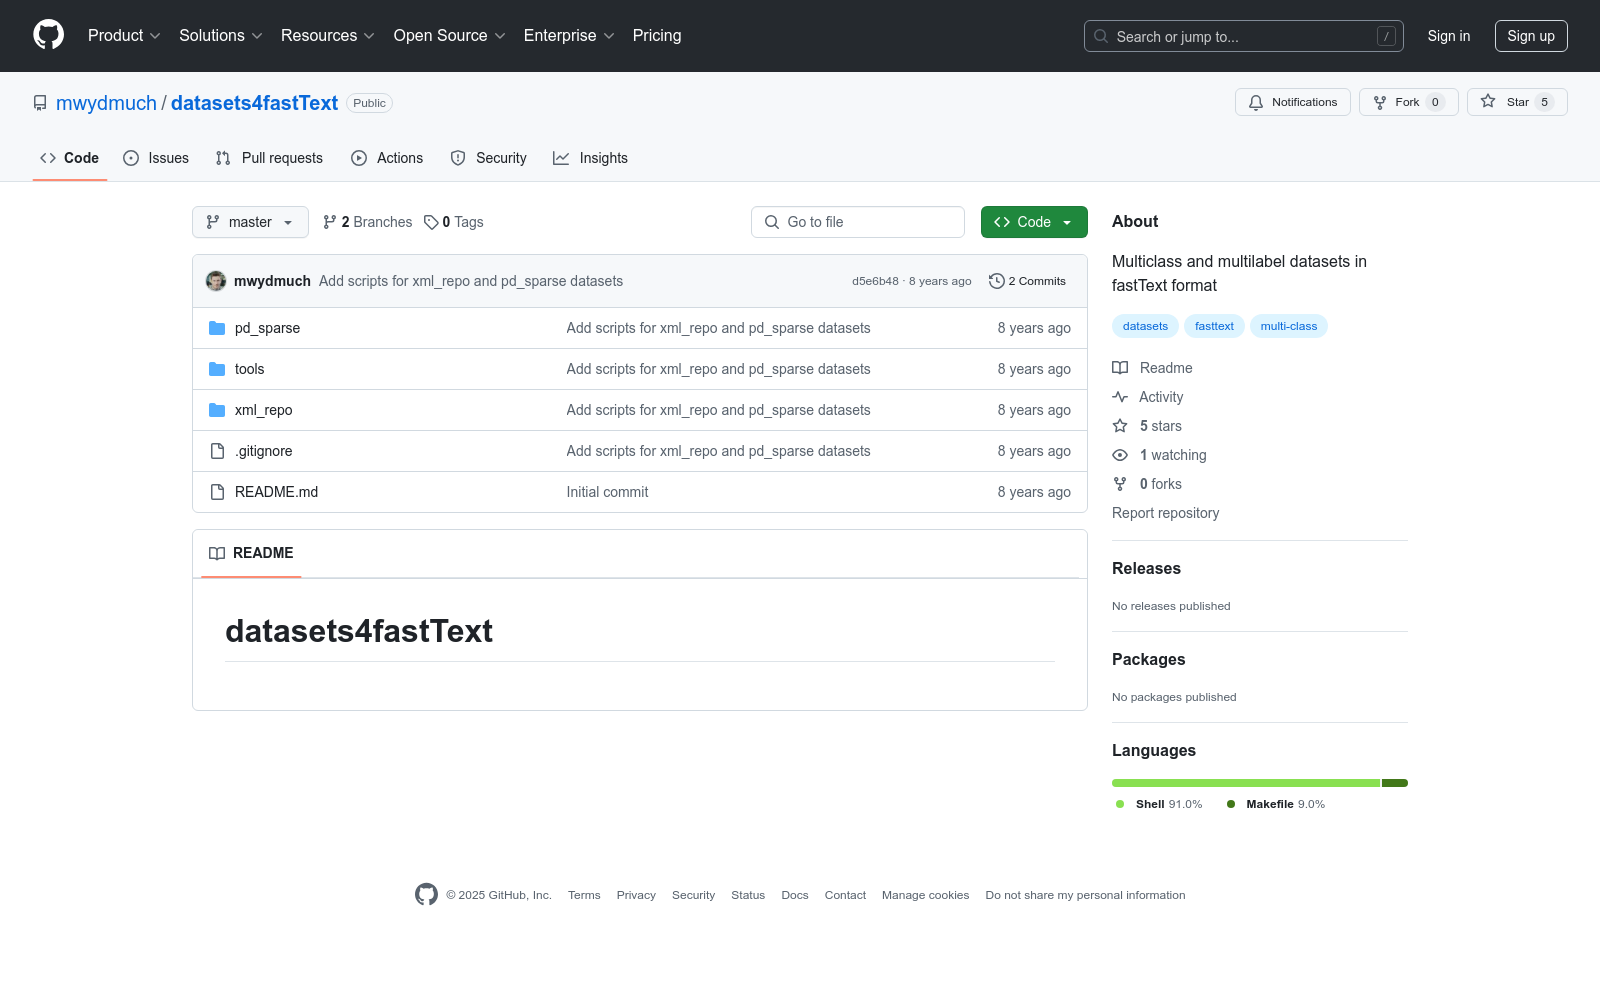The image size is (1600, 1000).
Task: Click Report repository link
Action: (1165, 513)
